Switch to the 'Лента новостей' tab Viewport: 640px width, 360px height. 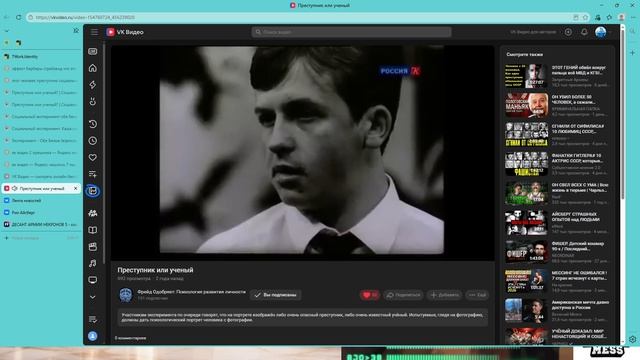coord(41,200)
